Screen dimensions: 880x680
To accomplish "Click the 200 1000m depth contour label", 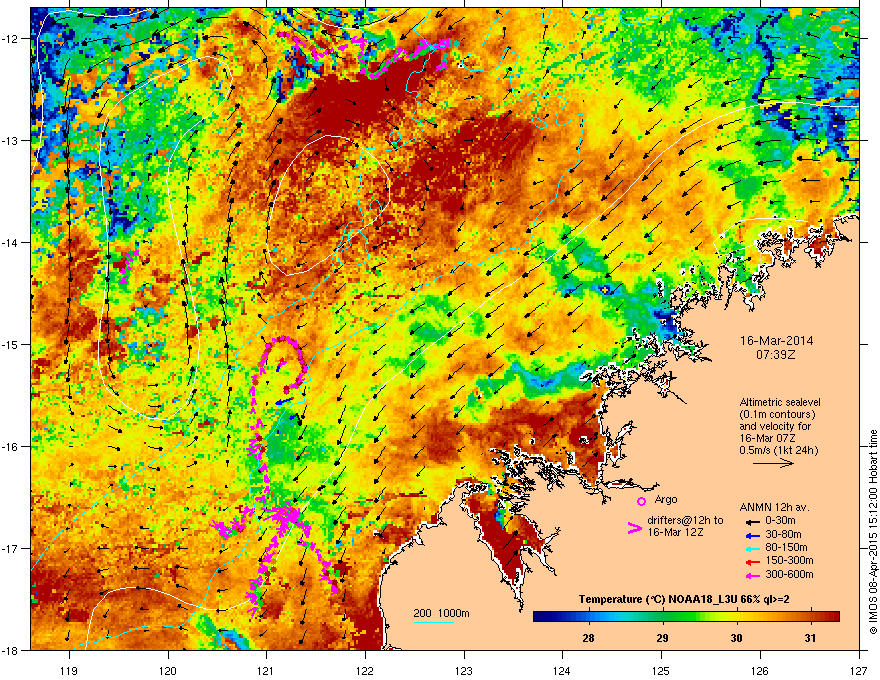I will (441, 613).
